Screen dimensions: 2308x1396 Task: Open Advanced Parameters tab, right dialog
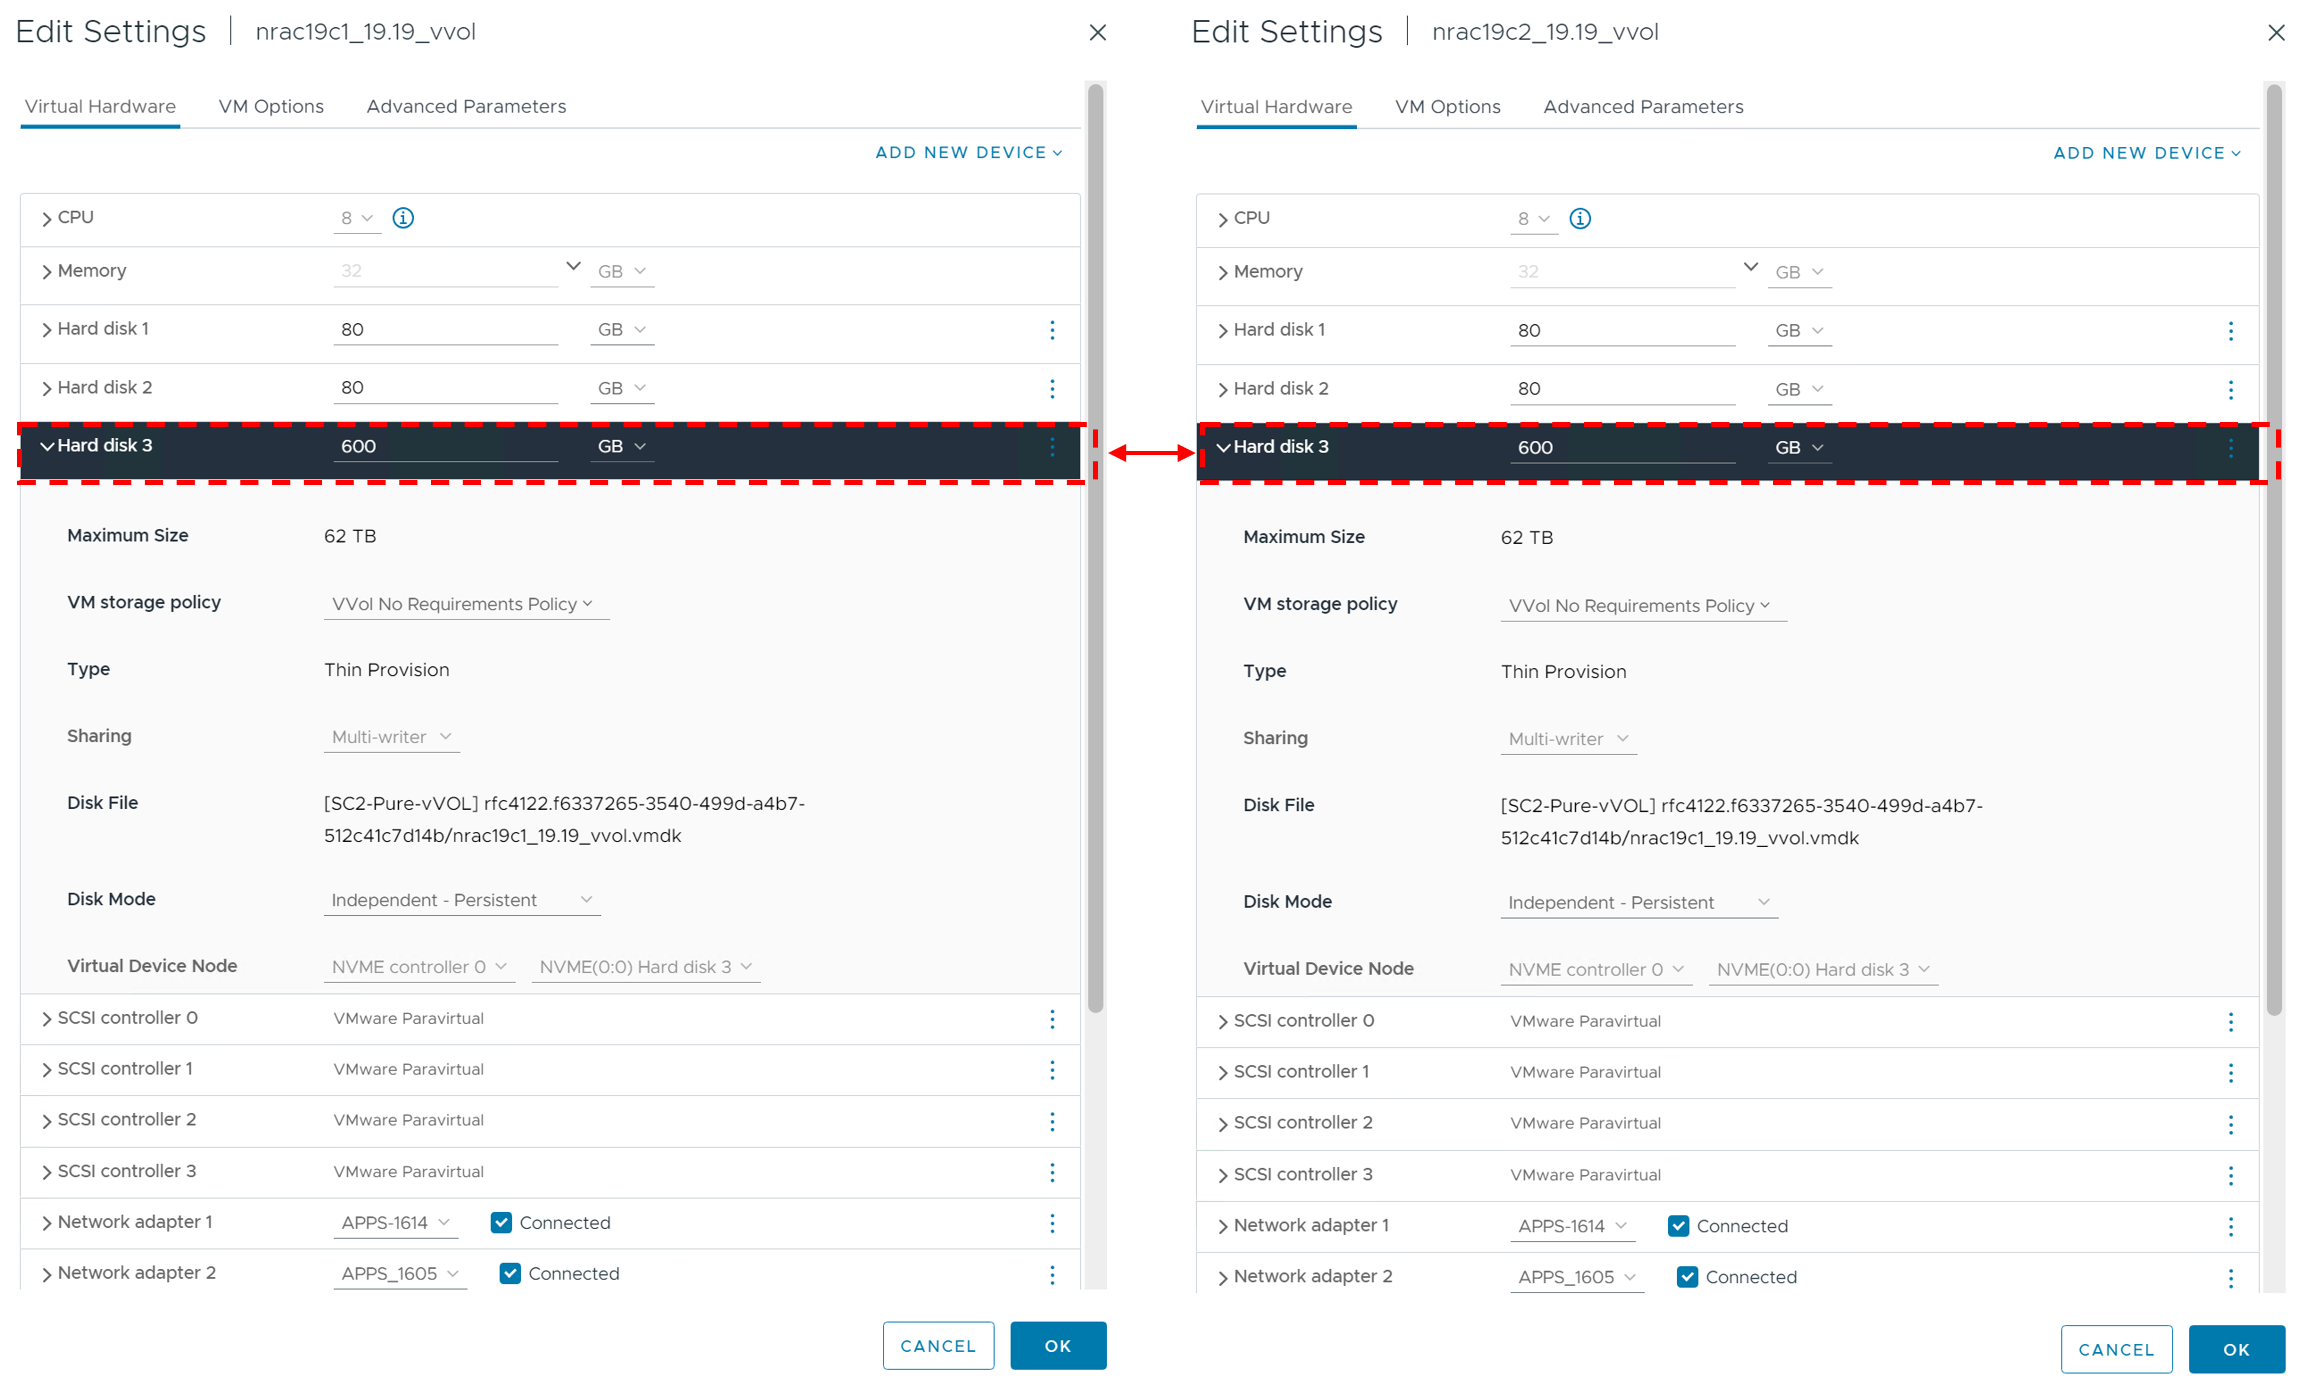1643,107
